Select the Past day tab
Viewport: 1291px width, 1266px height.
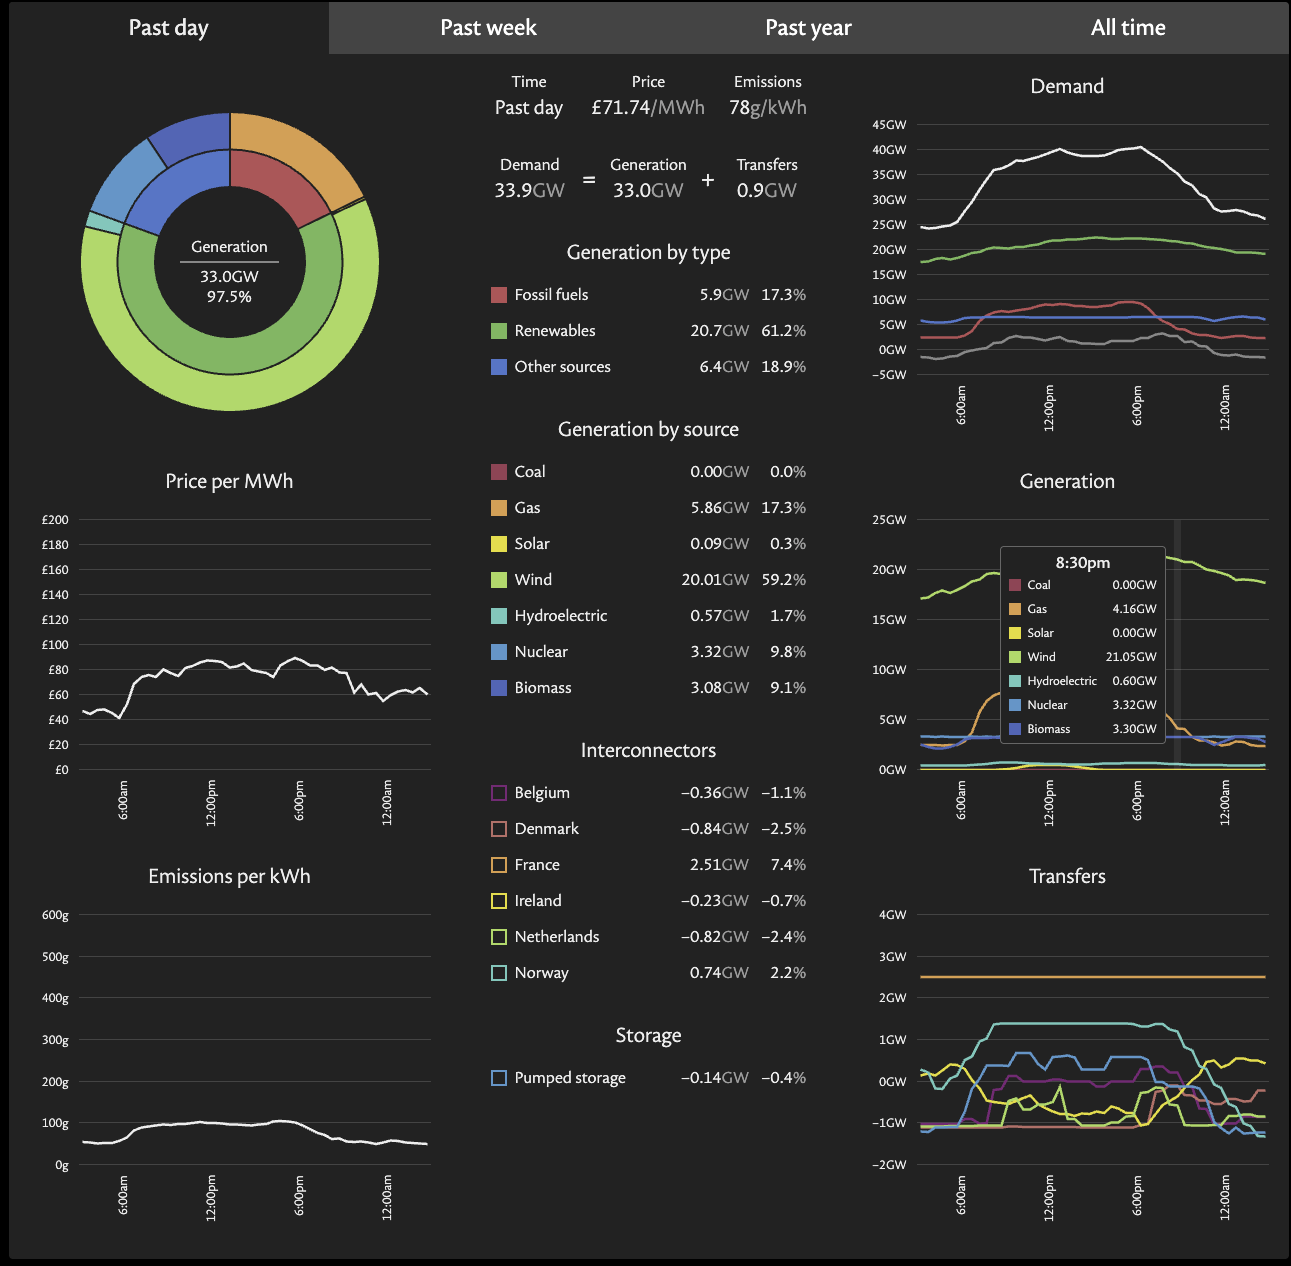168,28
